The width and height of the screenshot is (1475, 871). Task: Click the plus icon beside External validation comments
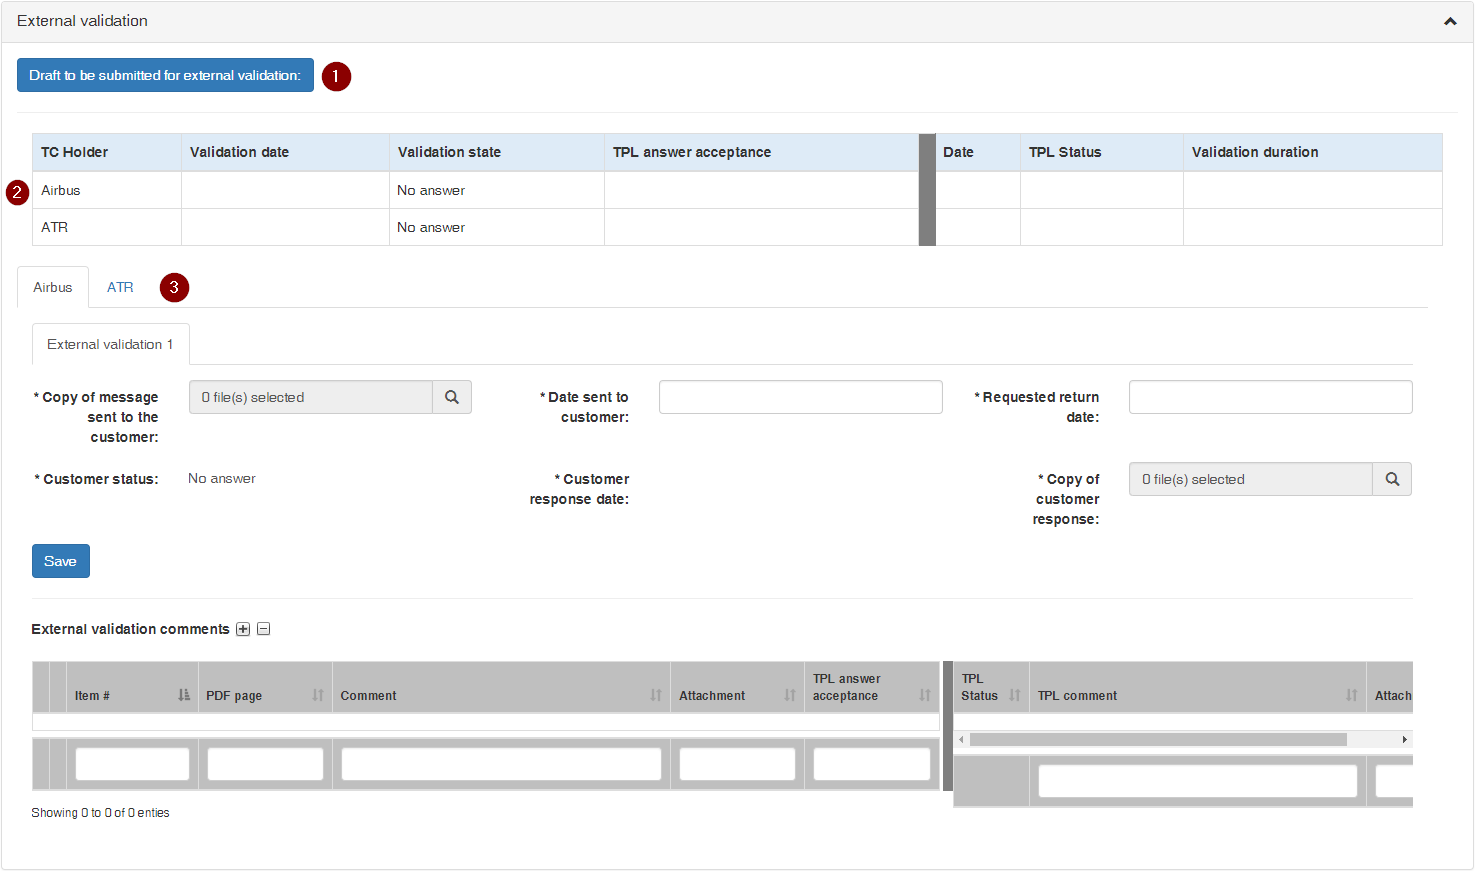(x=243, y=629)
